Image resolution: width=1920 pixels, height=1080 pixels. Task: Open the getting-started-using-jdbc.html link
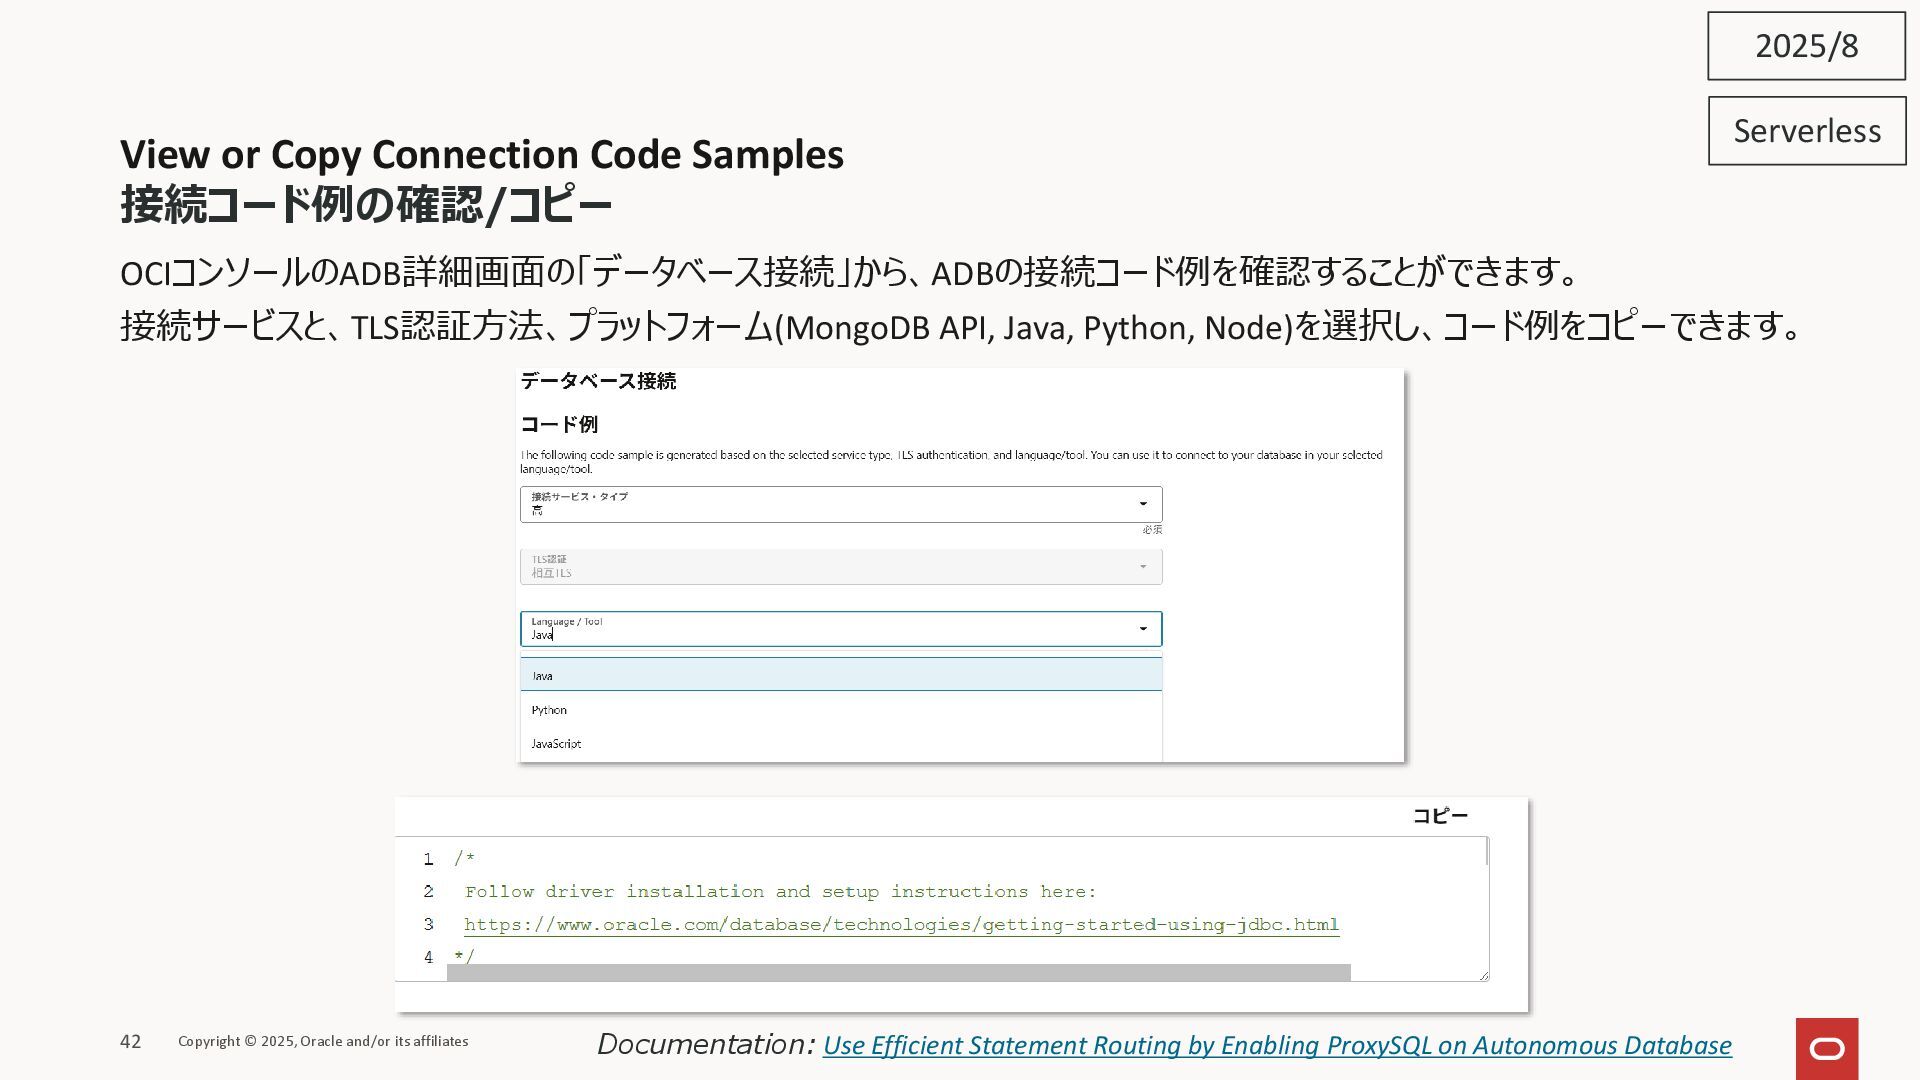tap(901, 925)
